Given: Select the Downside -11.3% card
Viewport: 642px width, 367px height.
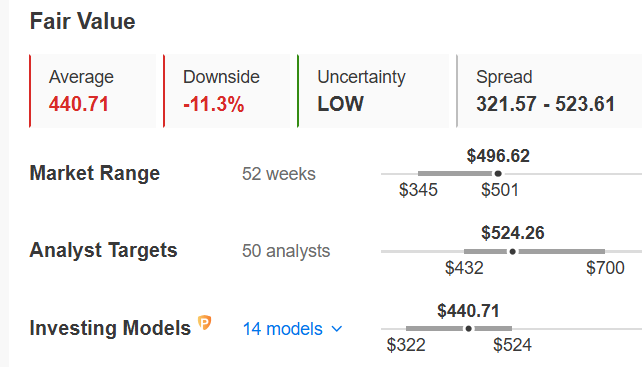Looking at the screenshot, I should [x=226, y=91].
